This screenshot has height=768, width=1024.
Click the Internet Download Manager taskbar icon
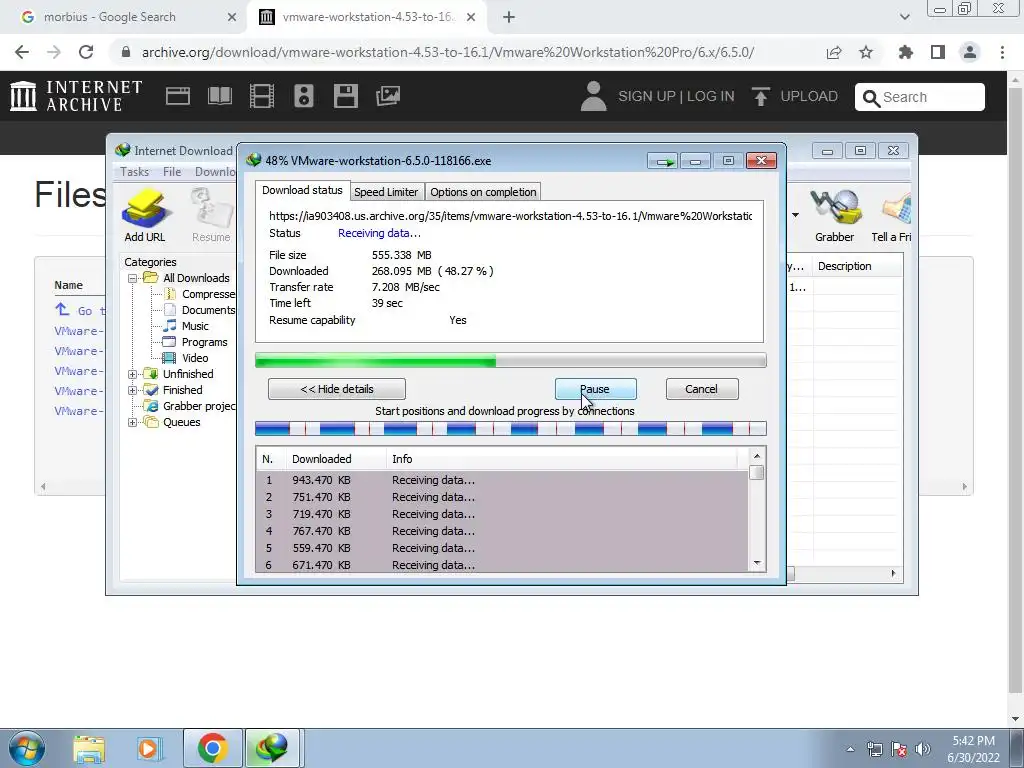[272, 748]
